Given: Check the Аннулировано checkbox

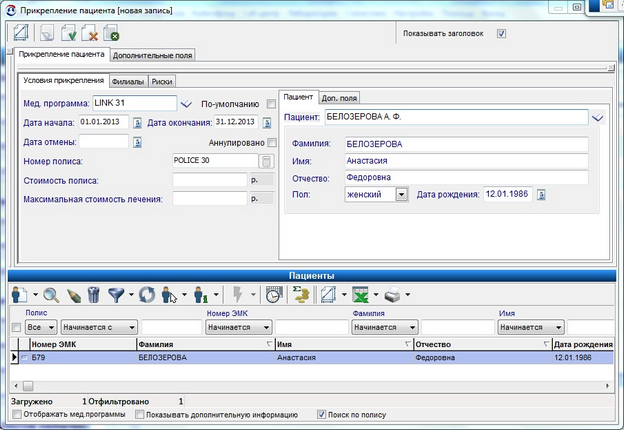Looking at the screenshot, I should (272, 142).
